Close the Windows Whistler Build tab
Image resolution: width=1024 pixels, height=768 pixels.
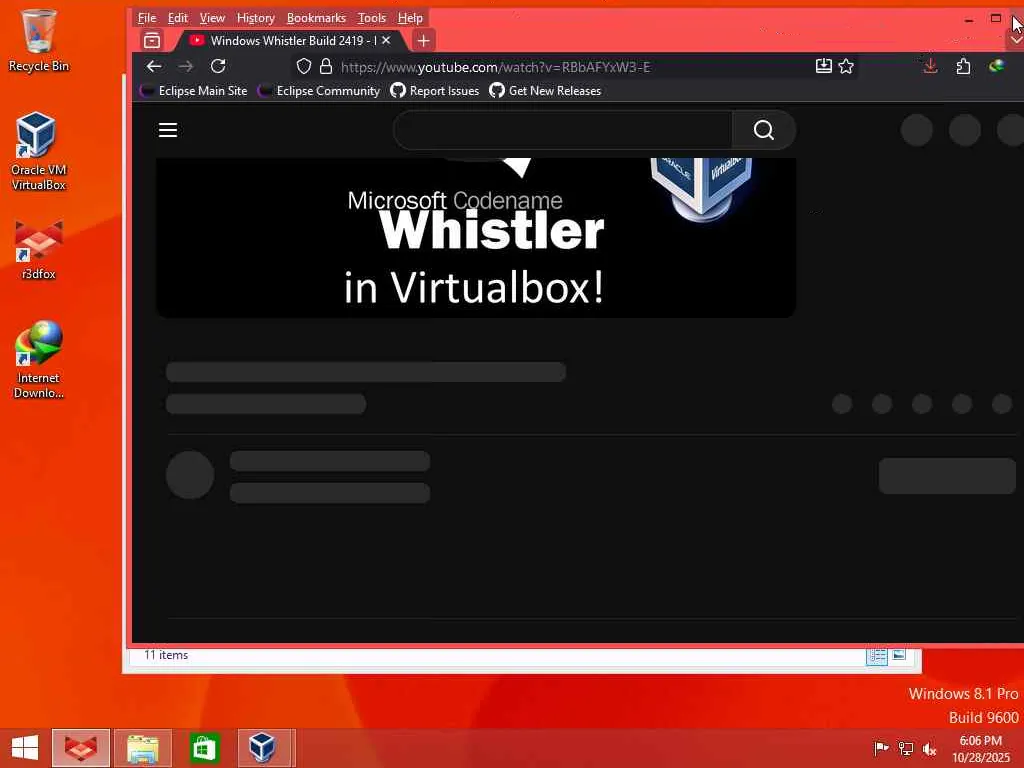(x=386, y=40)
